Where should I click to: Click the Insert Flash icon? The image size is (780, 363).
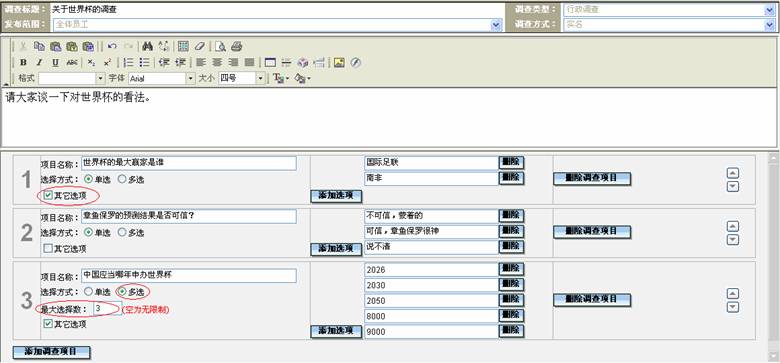[355, 63]
